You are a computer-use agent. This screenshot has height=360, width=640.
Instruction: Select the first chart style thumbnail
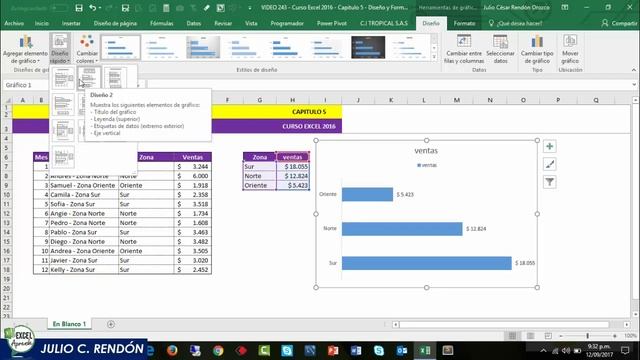click(120, 47)
